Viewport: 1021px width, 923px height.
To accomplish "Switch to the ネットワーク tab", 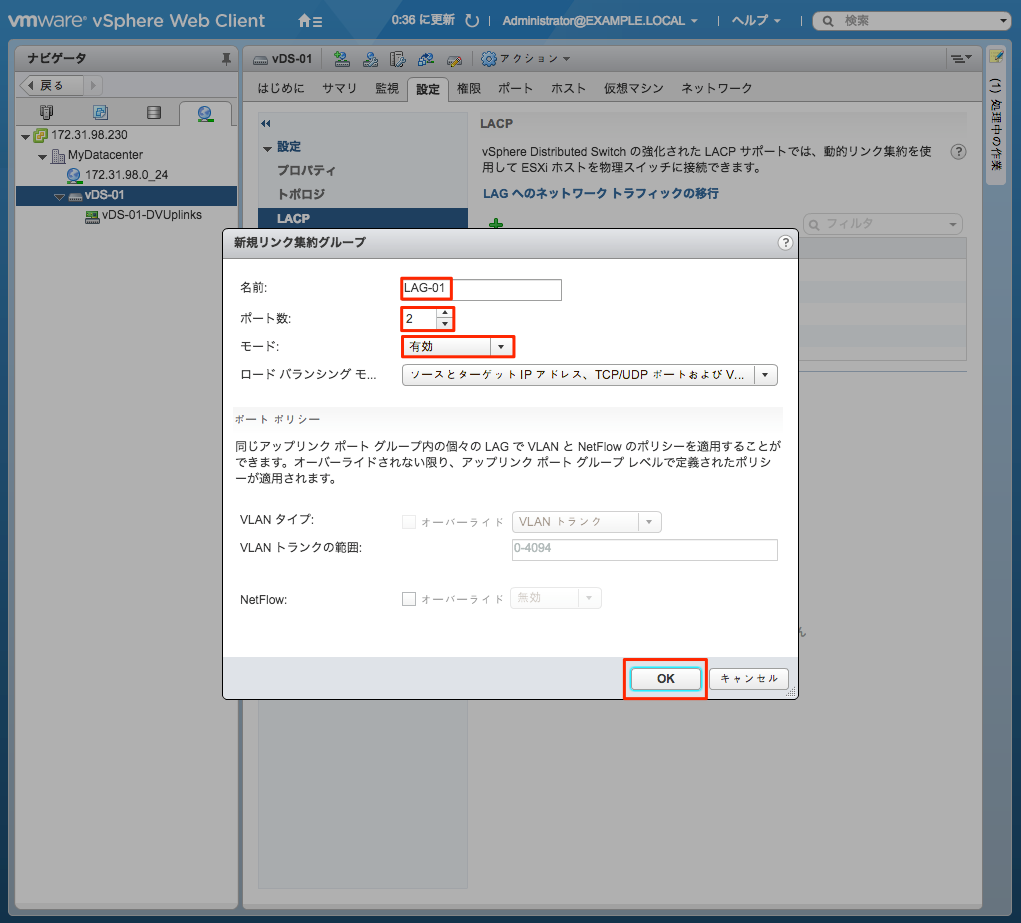I will coord(716,88).
